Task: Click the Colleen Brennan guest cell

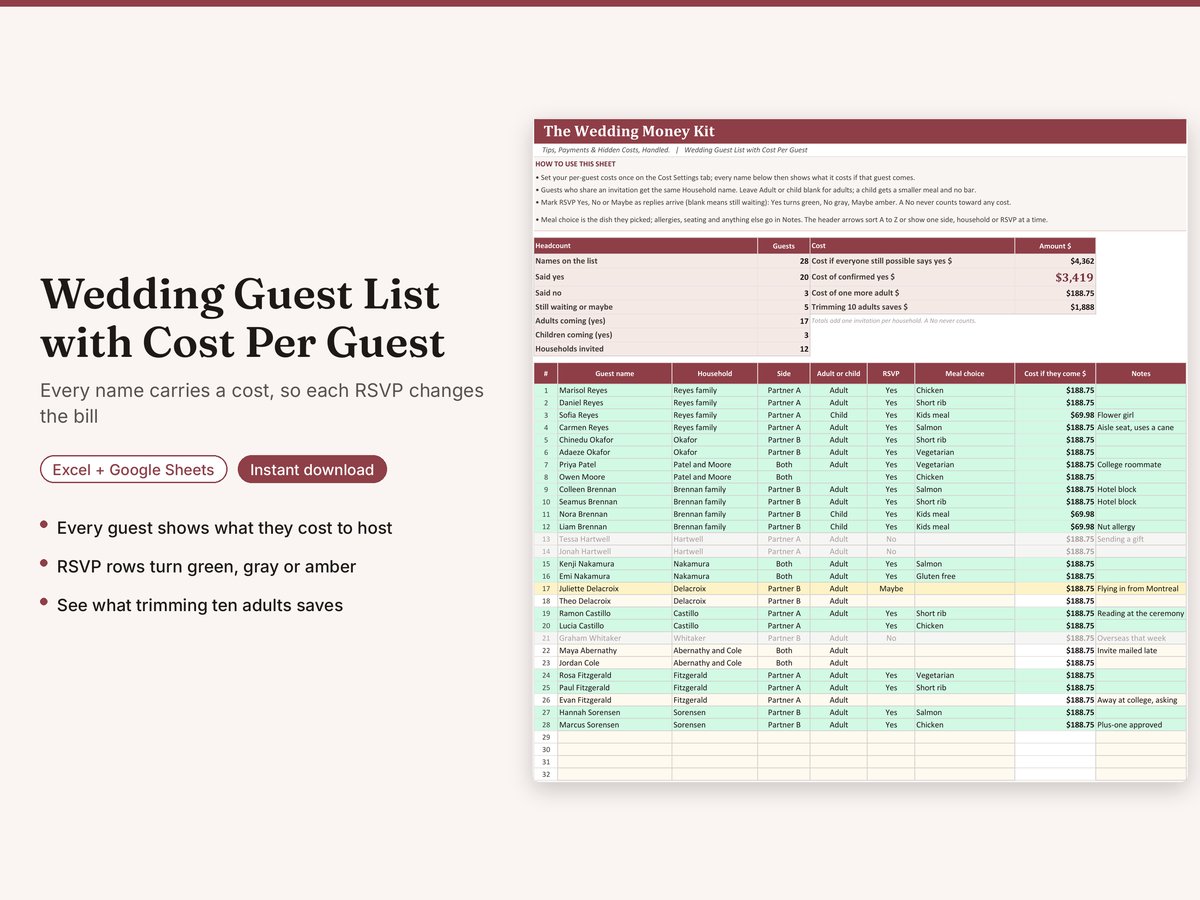Action: pos(614,489)
